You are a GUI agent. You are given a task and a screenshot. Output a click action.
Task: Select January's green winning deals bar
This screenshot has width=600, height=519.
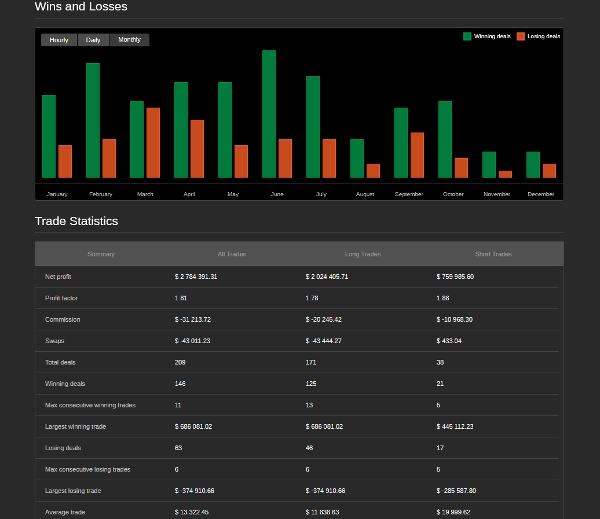49,136
